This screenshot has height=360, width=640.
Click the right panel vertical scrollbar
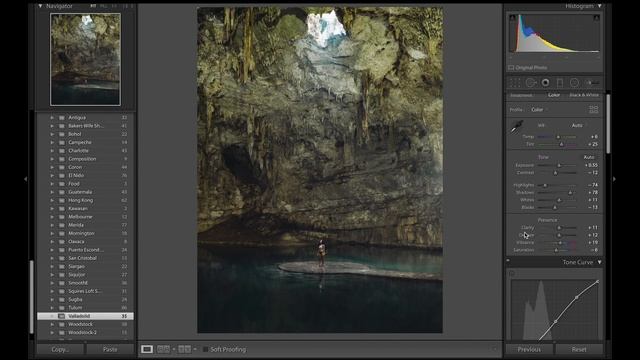(x=608, y=124)
